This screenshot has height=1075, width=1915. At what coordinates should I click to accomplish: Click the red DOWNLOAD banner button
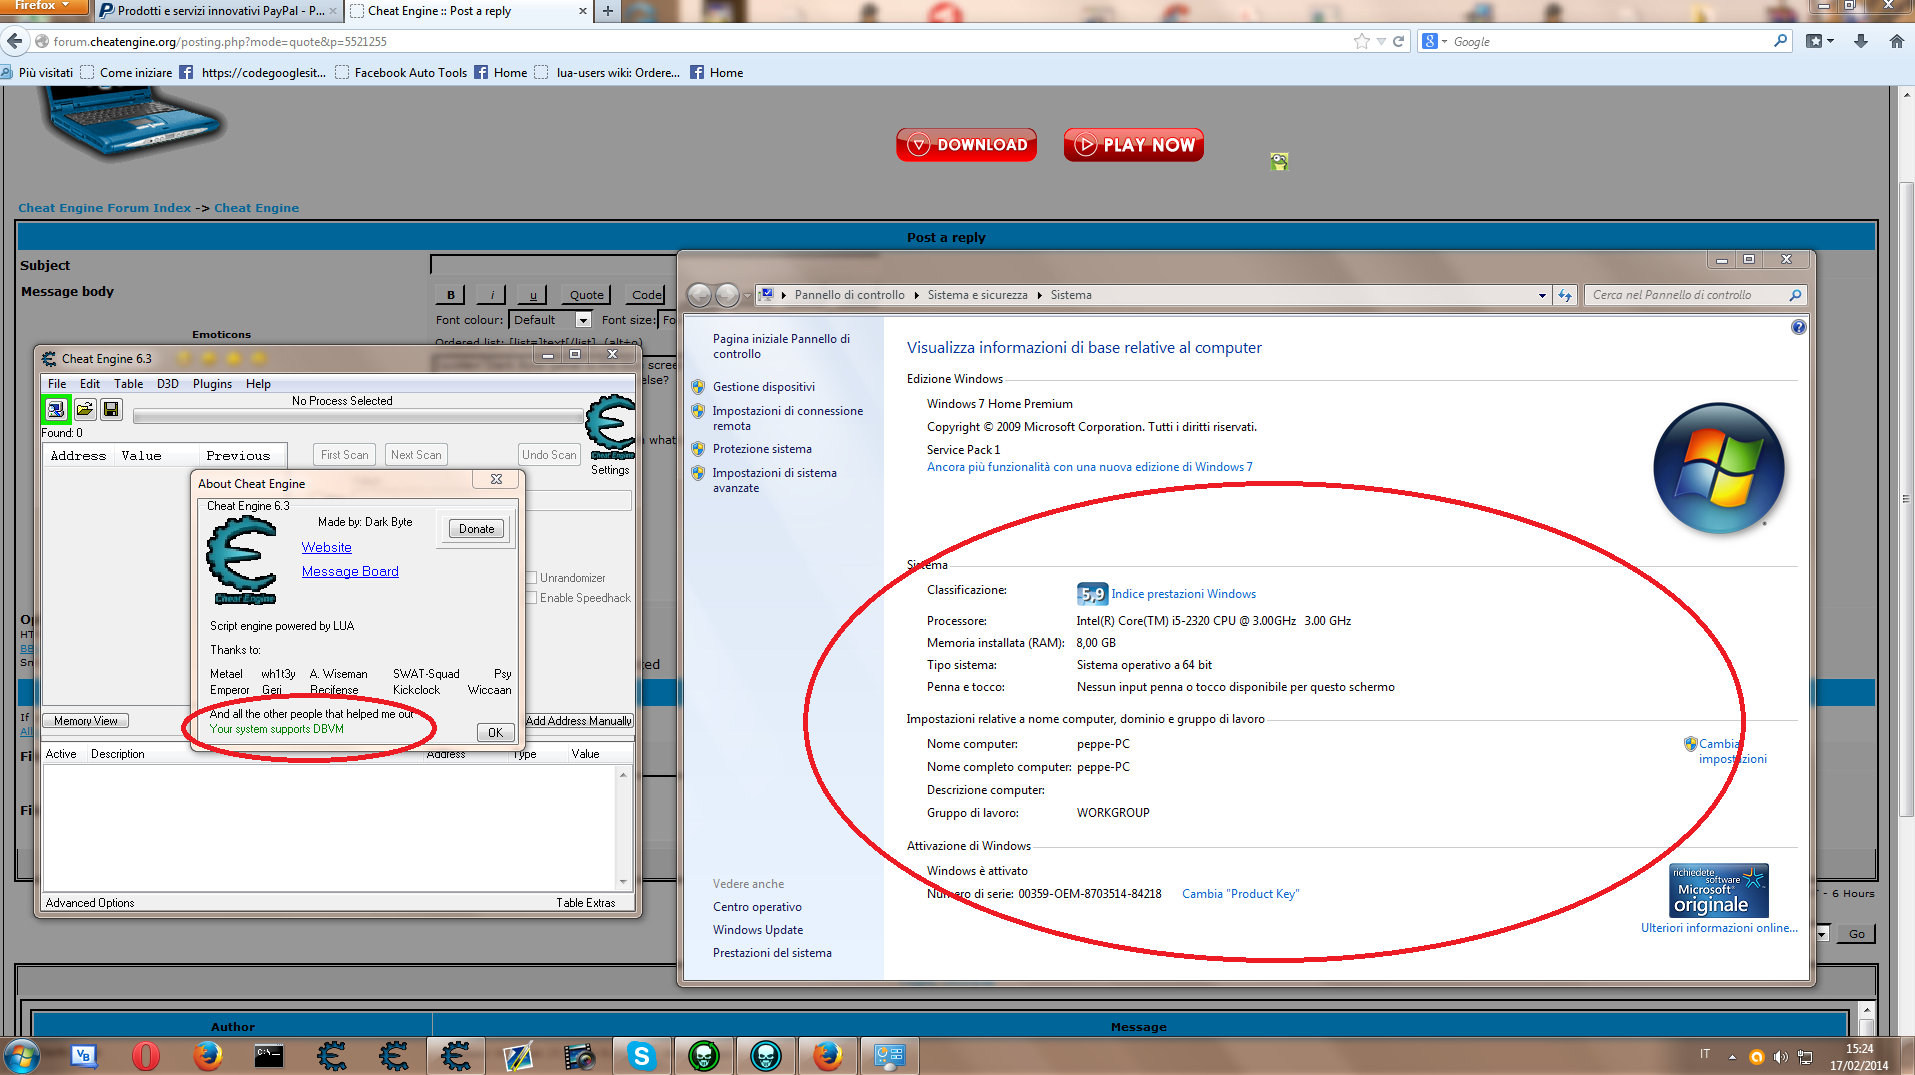[966, 145]
